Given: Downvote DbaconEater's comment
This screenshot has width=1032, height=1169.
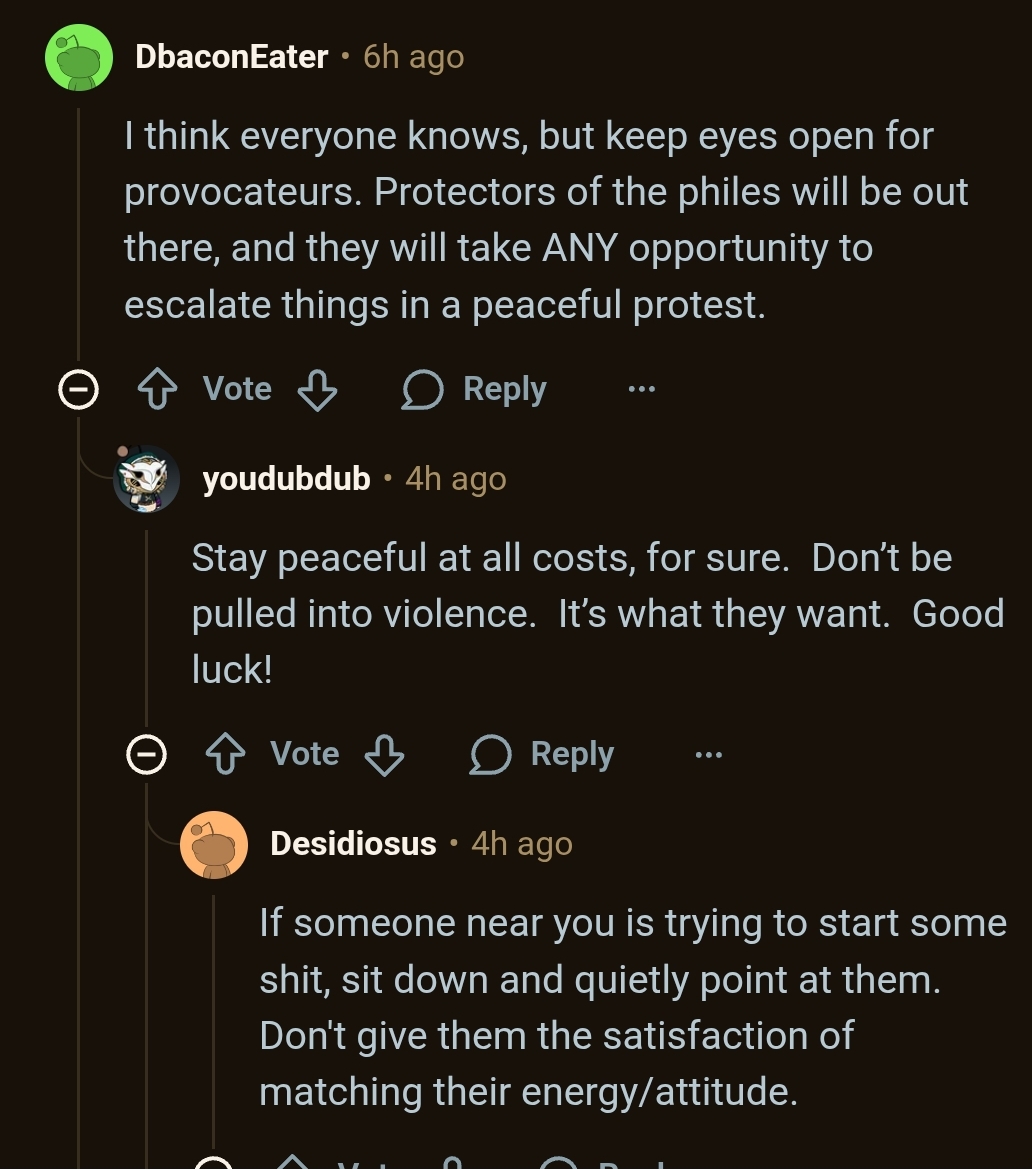Looking at the screenshot, I should (317, 389).
